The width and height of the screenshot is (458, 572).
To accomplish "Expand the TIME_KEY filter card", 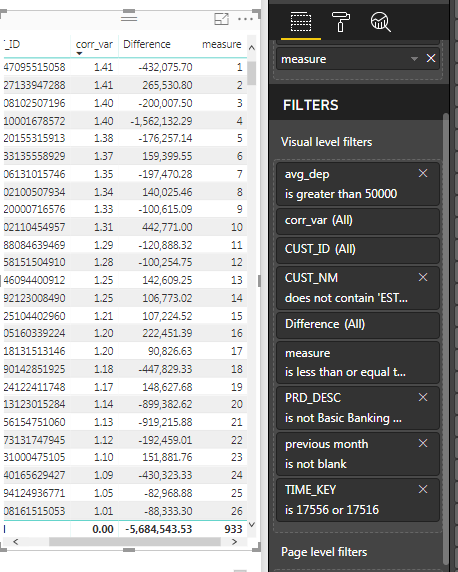I will click(358, 500).
